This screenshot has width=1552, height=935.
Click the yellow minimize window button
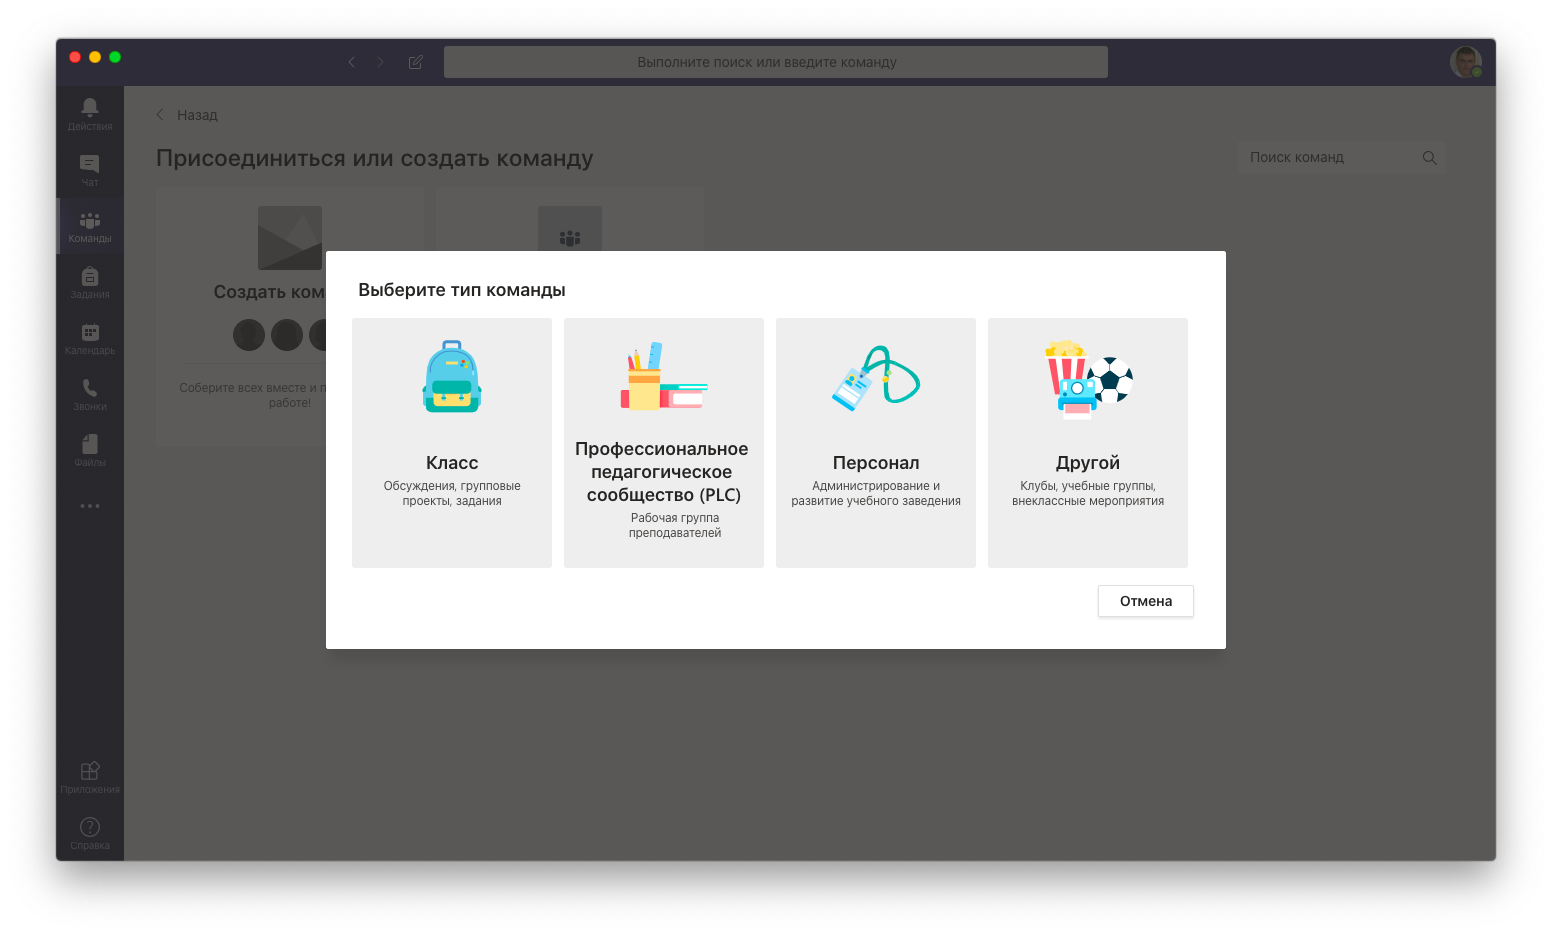[95, 57]
